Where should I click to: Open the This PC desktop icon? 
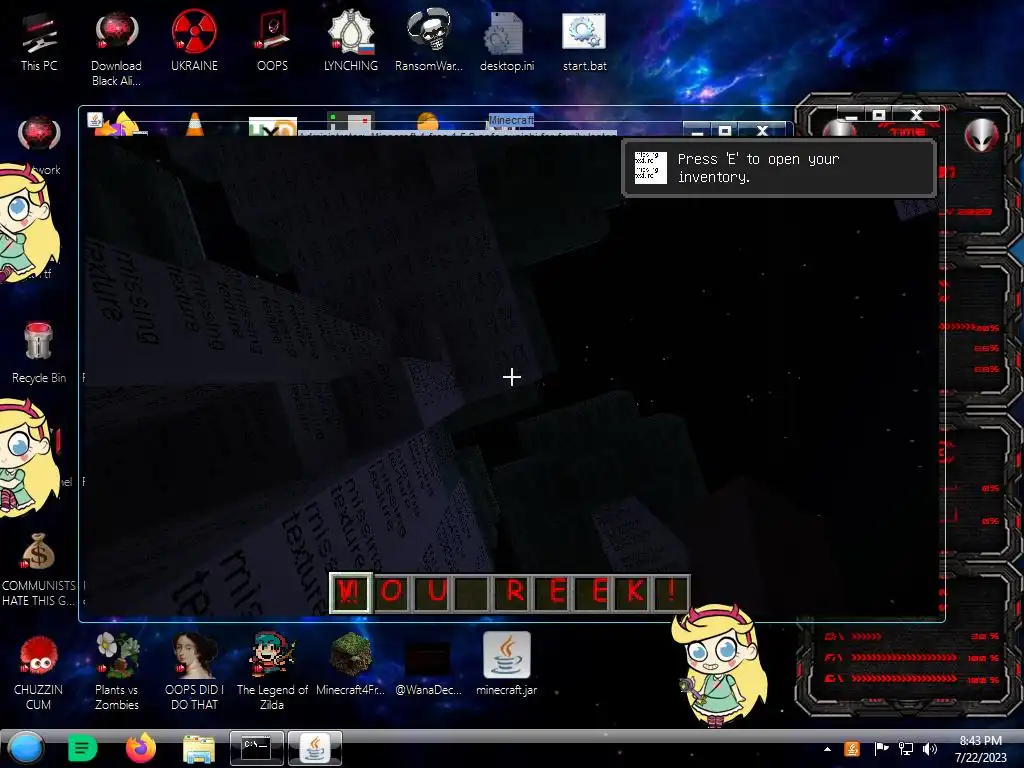pyautogui.click(x=39, y=42)
